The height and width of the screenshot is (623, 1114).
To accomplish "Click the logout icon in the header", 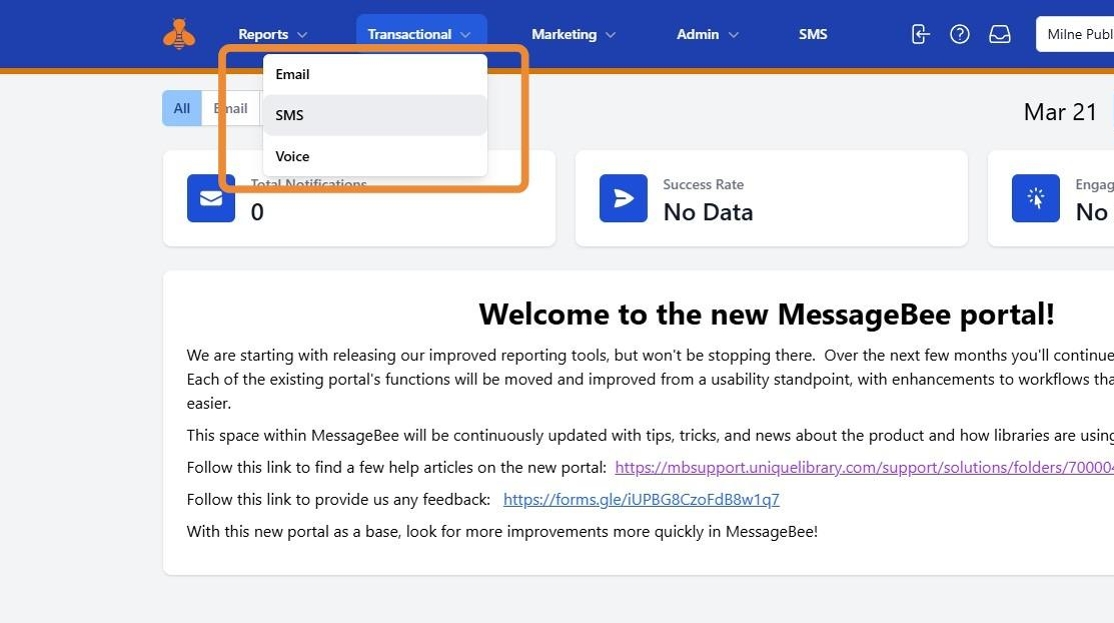I will click(x=920, y=34).
